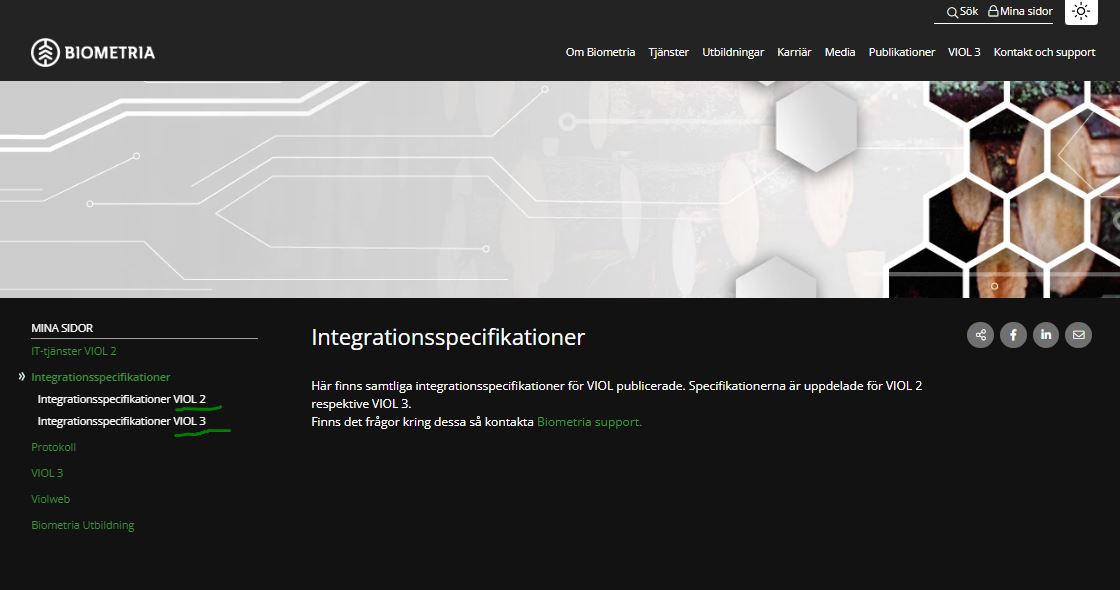
Task: Open Tjänster menu
Action: click(x=669, y=52)
